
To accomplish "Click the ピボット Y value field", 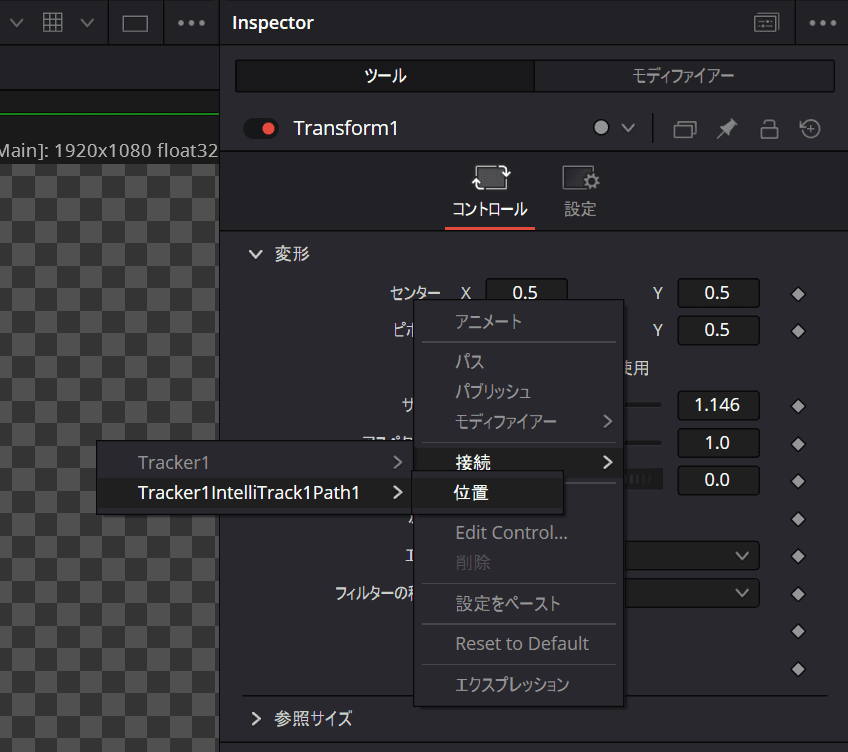I will click(718, 330).
